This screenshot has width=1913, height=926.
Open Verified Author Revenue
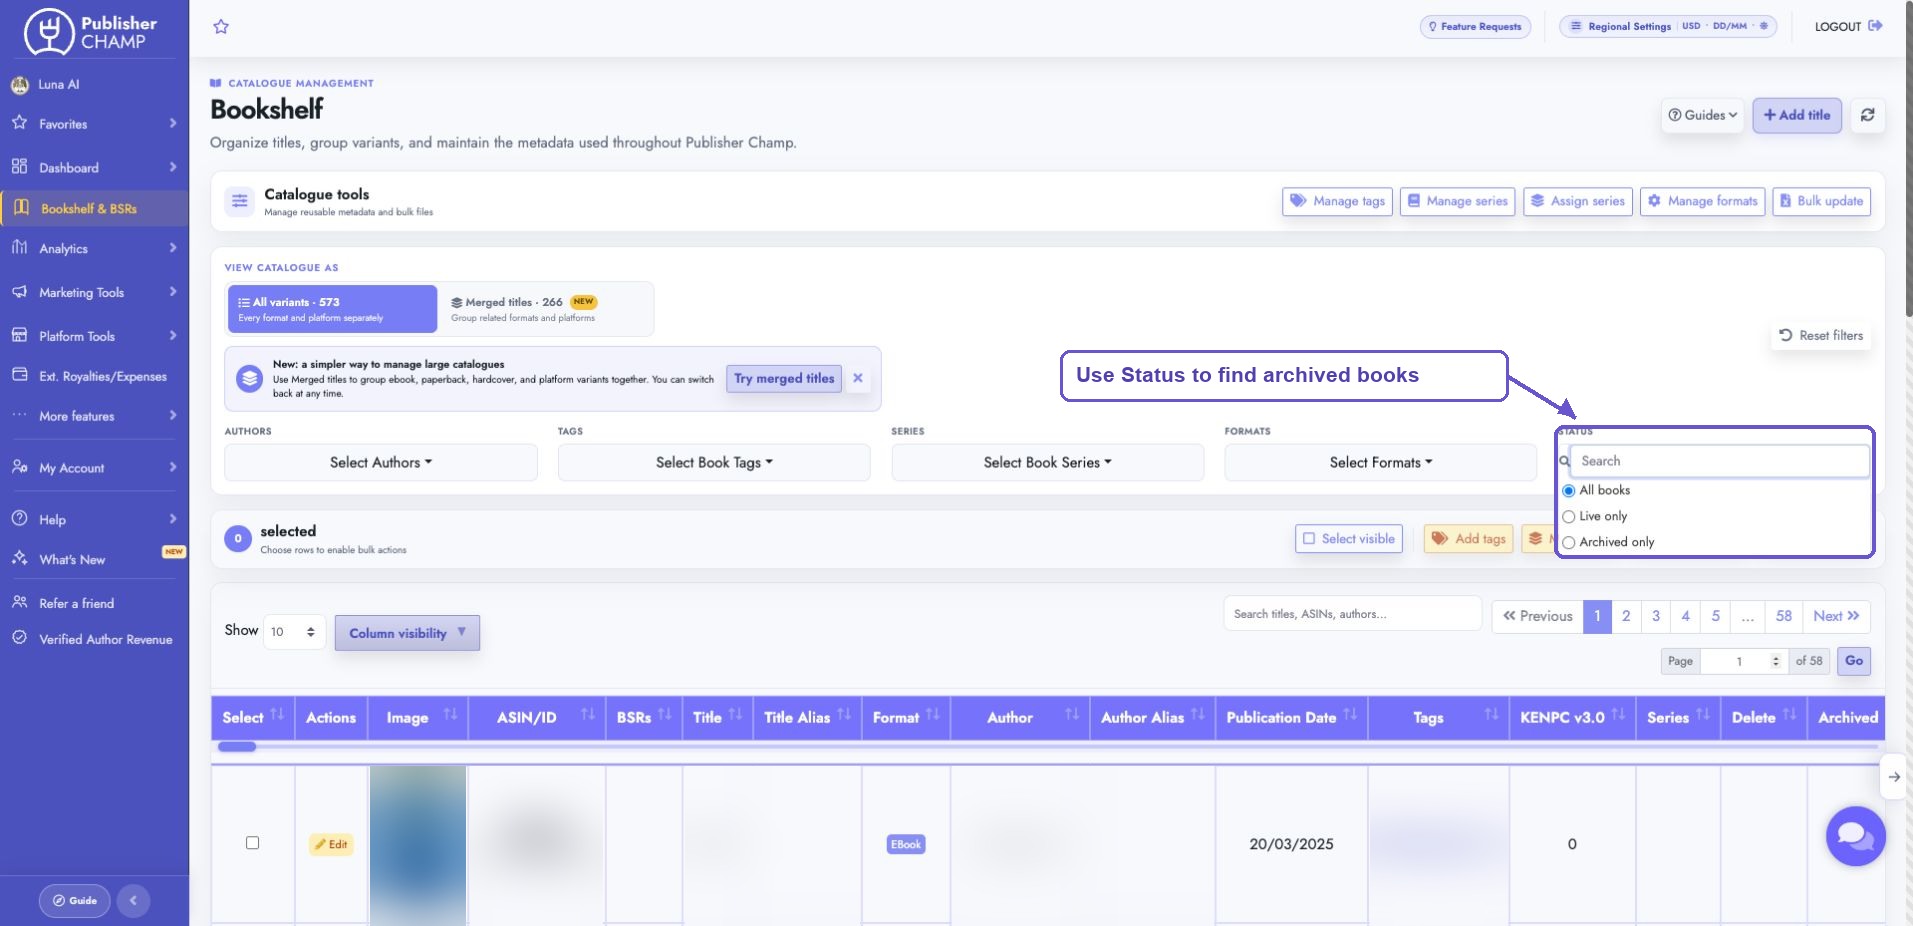(94, 639)
